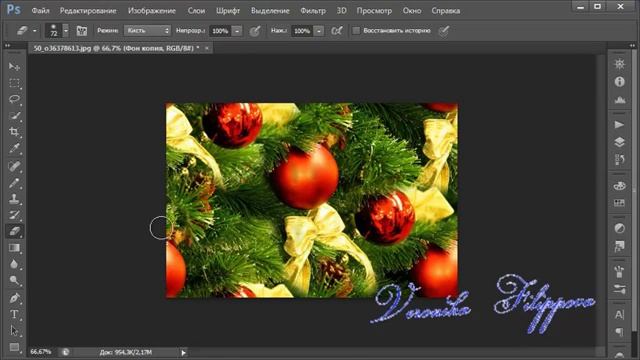The width and height of the screenshot is (640, 360).
Task: Open the Шрифт menu
Action: point(228,11)
